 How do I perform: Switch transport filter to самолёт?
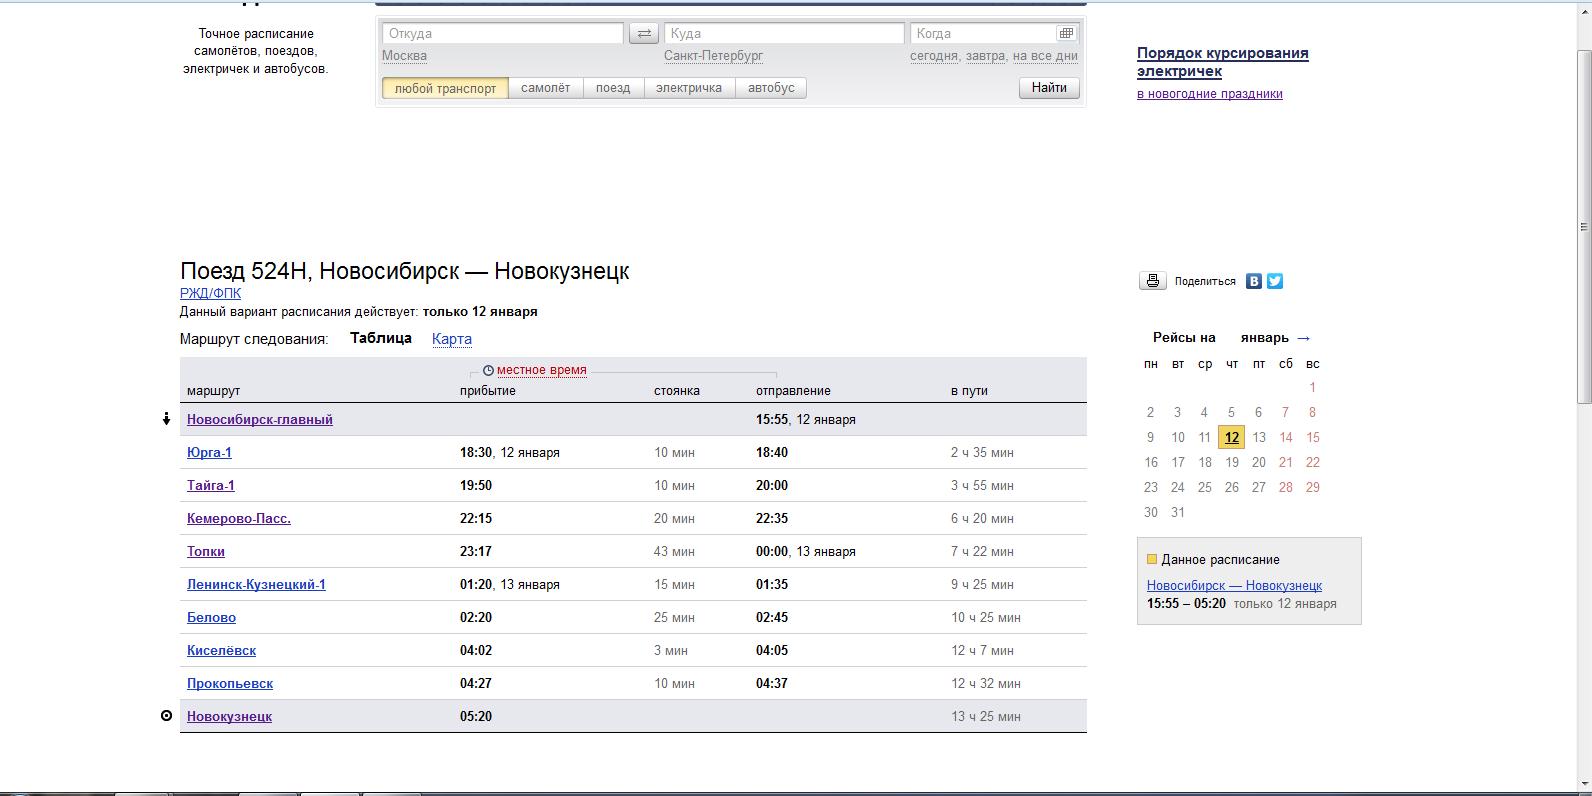click(545, 88)
